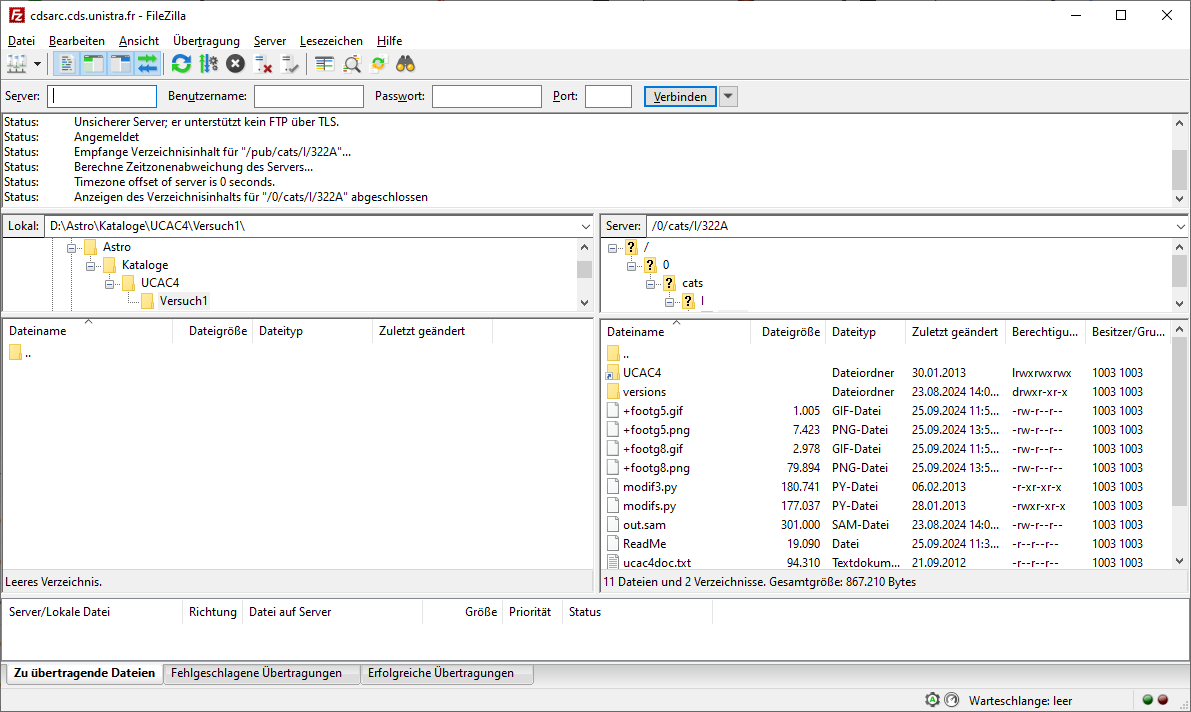The image size is (1191, 712).
Task: Sort local list by Dateityp column
Action: pos(312,331)
